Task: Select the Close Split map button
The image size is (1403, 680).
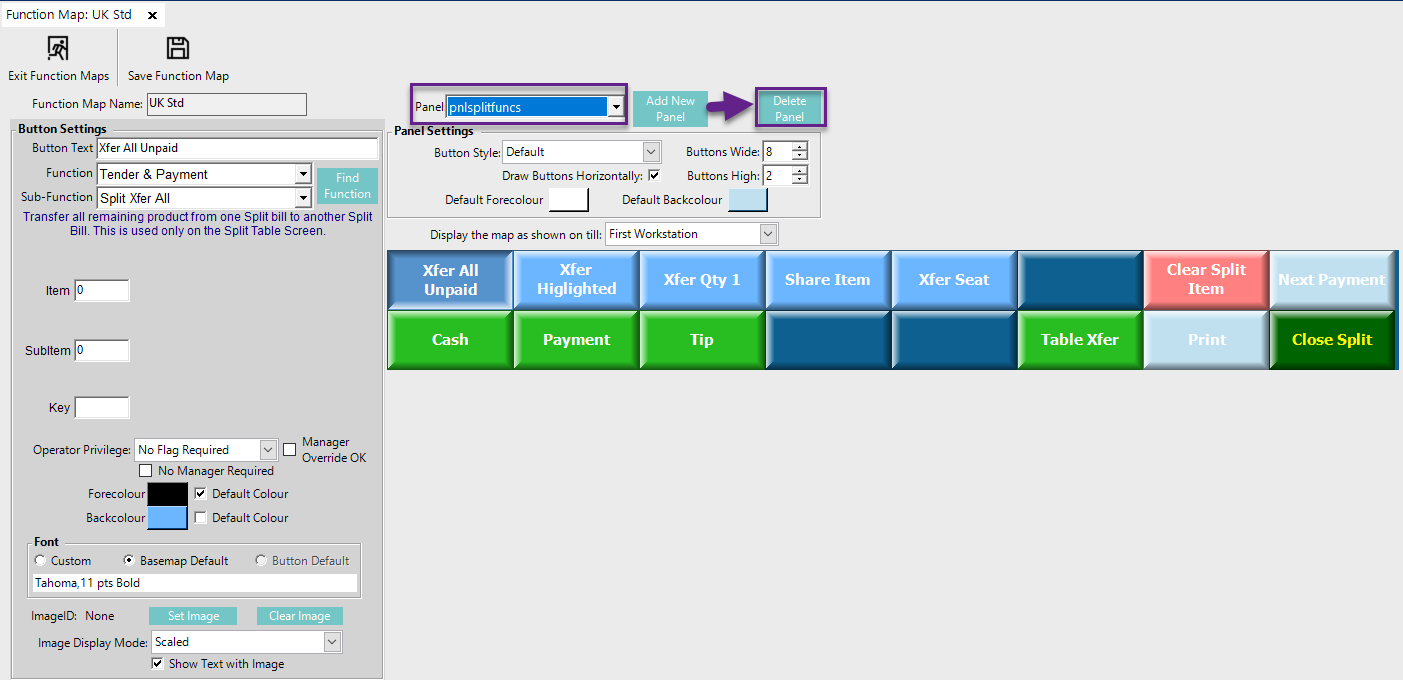Action: pos(1331,340)
